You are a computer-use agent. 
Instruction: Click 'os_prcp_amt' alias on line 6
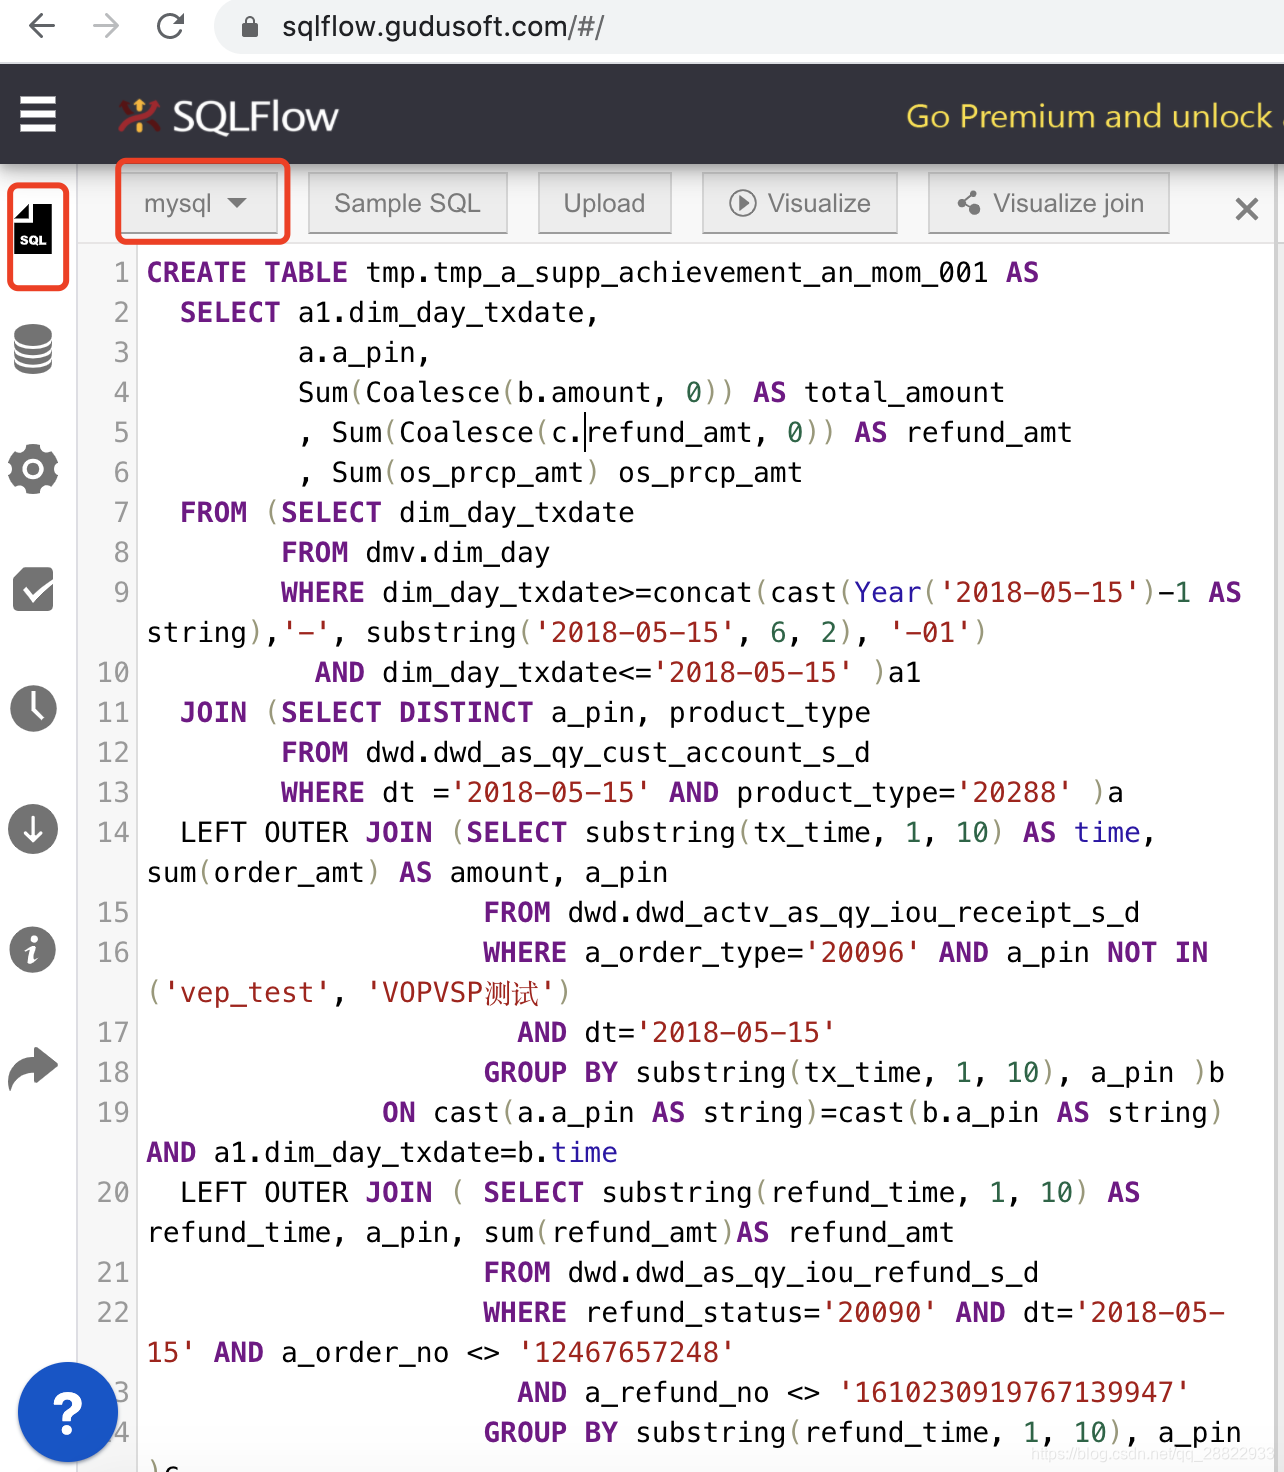click(710, 472)
